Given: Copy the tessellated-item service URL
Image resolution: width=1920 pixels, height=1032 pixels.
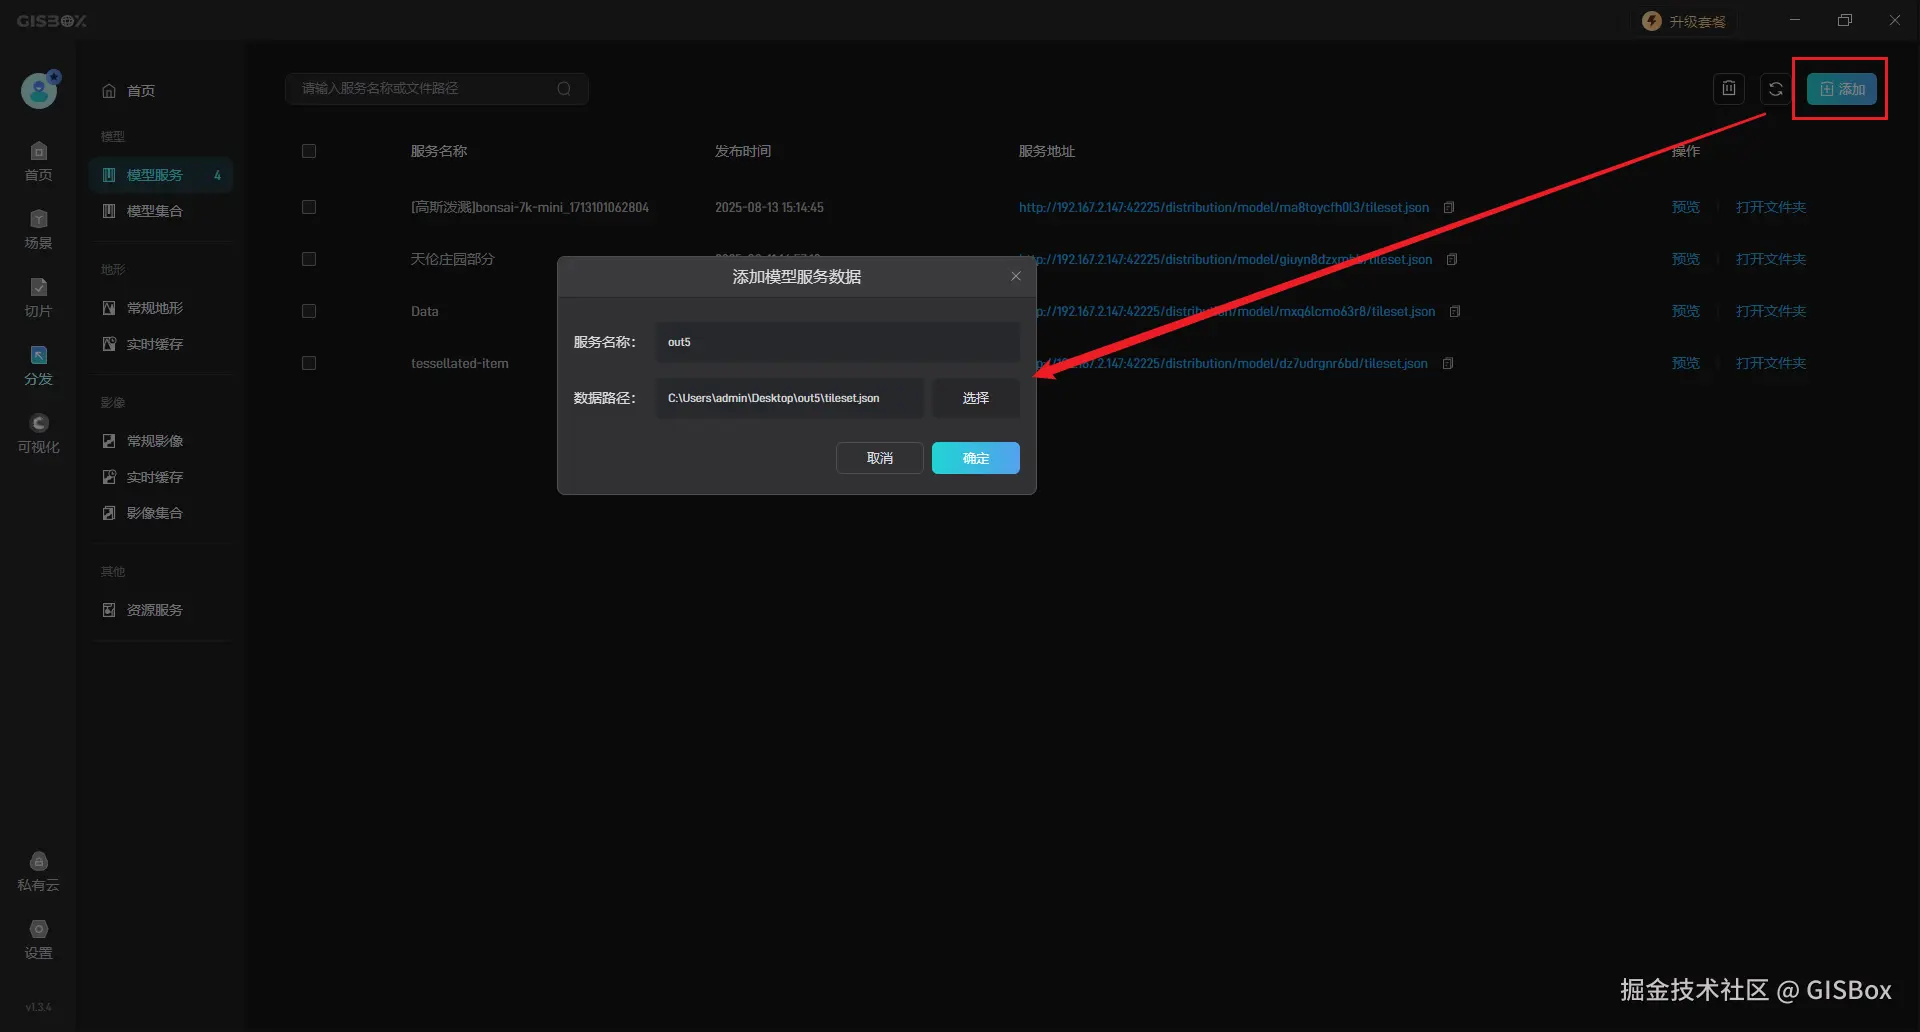Looking at the screenshot, I should click(1448, 364).
